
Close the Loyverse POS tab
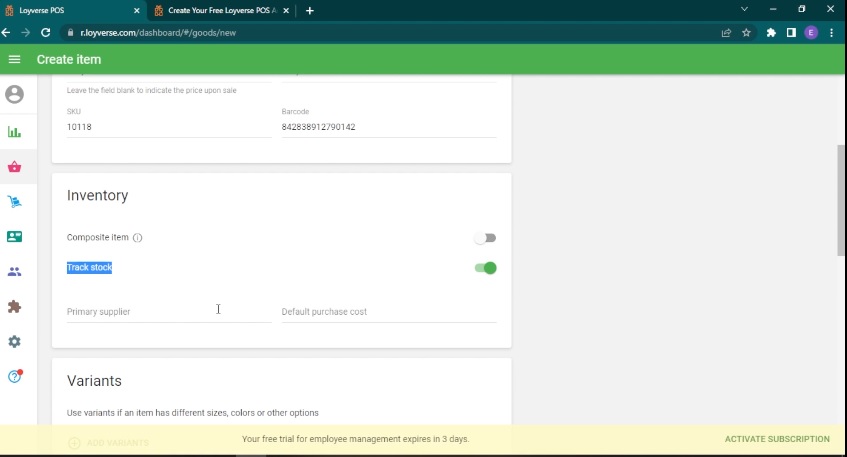coord(137,10)
